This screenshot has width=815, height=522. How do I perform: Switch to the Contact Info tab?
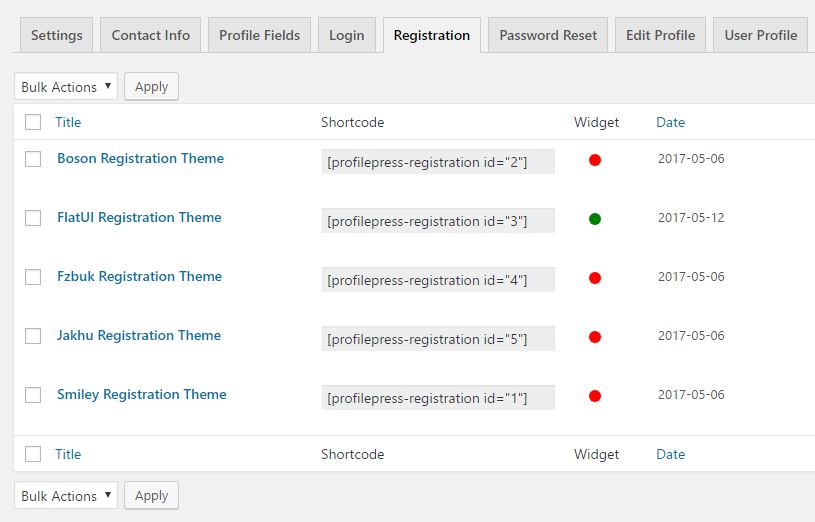point(151,35)
